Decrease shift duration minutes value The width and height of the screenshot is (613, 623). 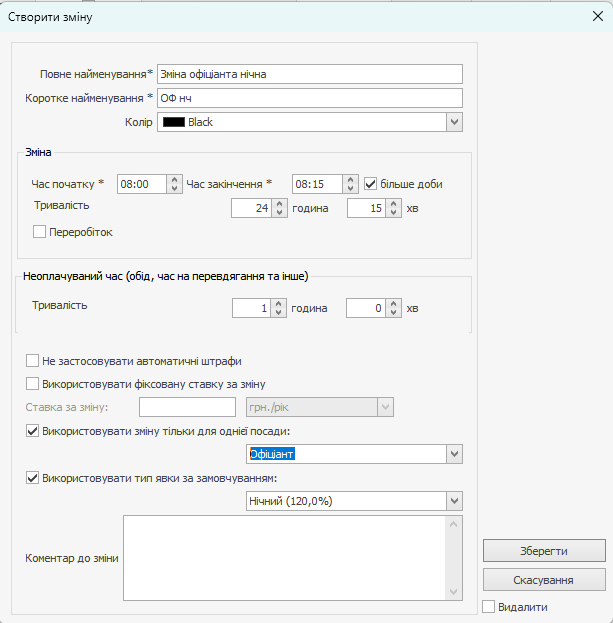click(x=394, y=213)
